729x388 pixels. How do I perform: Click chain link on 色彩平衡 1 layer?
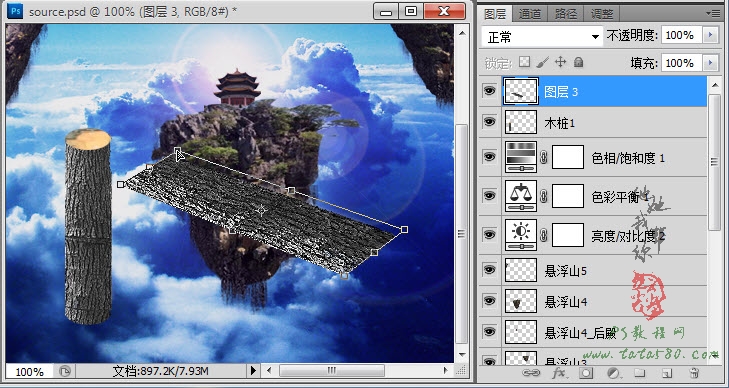pyautogui.click(x=544, y=197)
